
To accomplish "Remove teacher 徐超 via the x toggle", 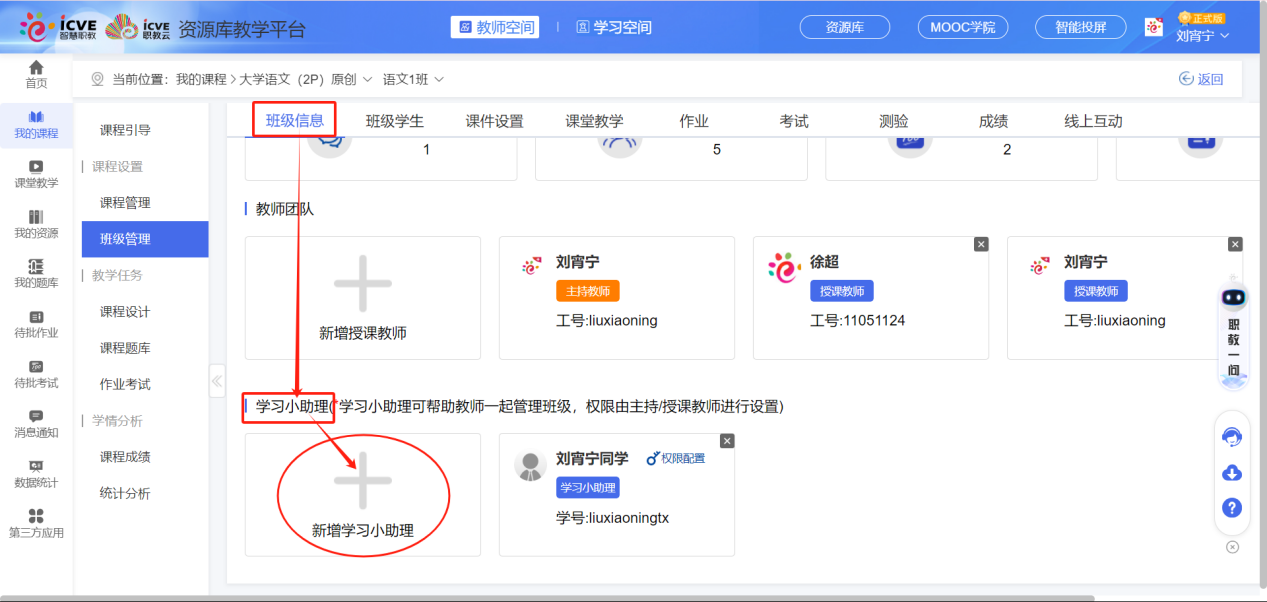I will 981,243.
